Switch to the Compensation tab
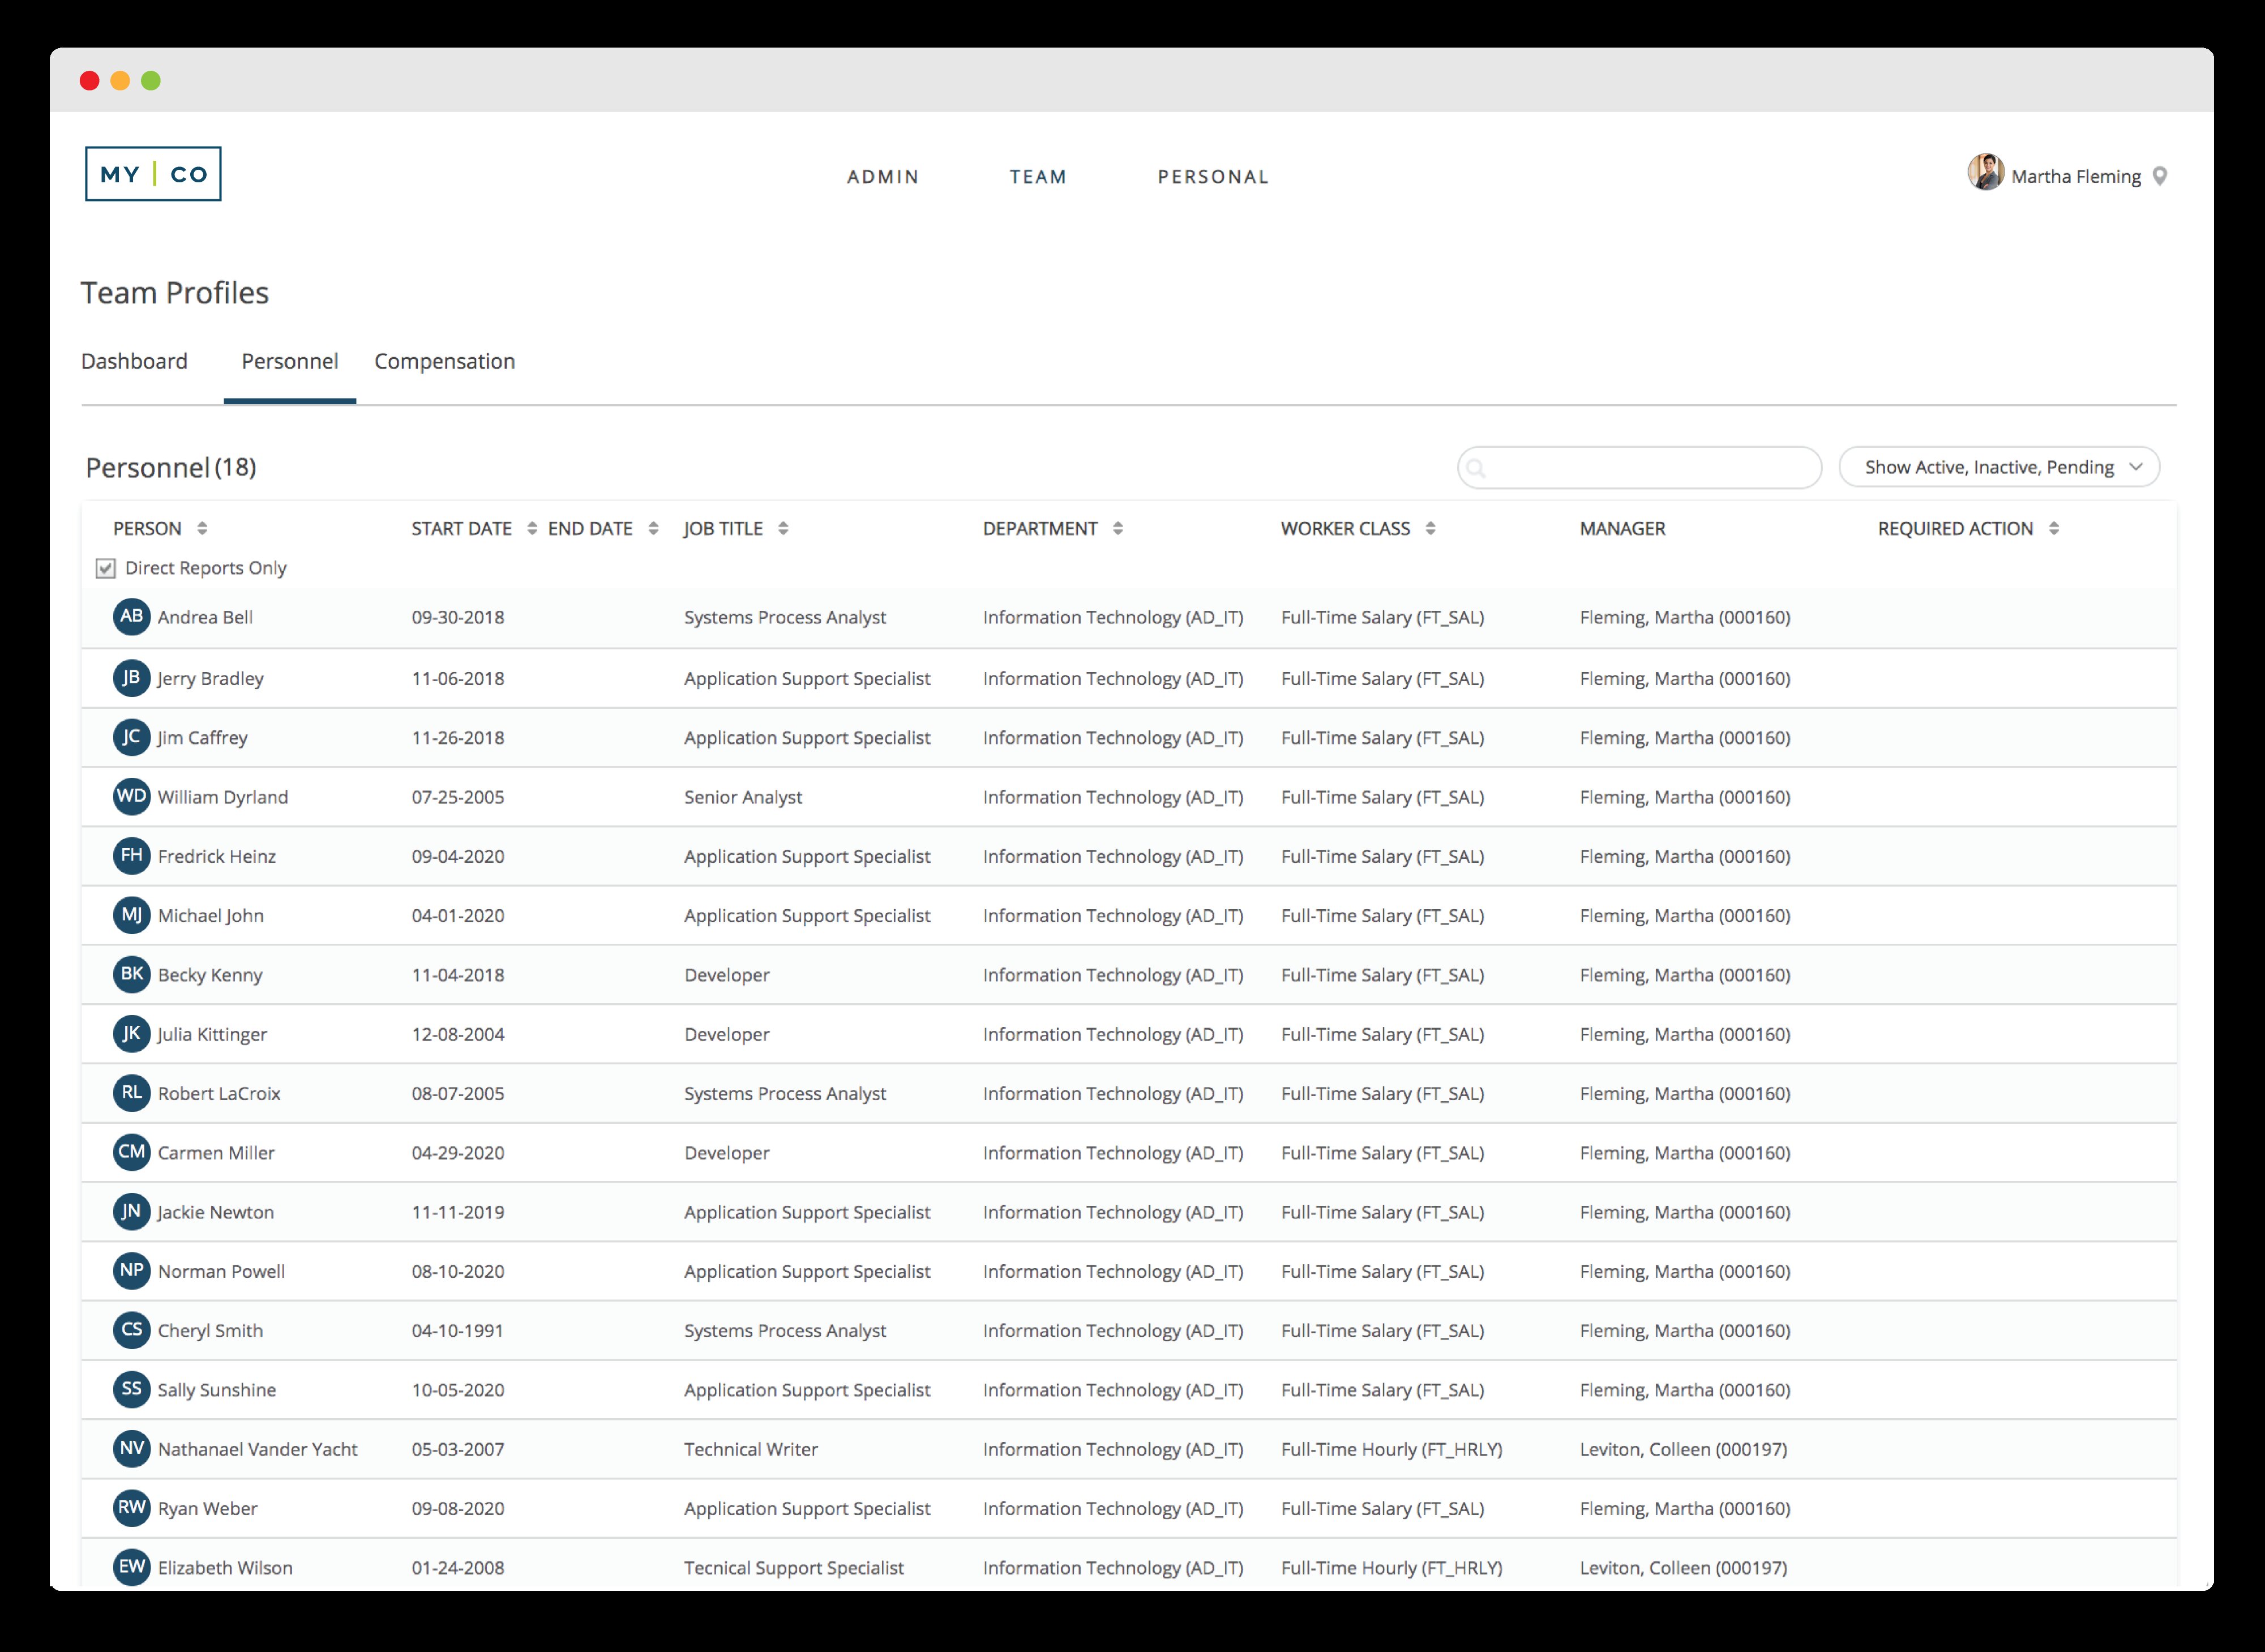The width and height of the screenshot is (2265, 1652). click(x=444, y=361)
